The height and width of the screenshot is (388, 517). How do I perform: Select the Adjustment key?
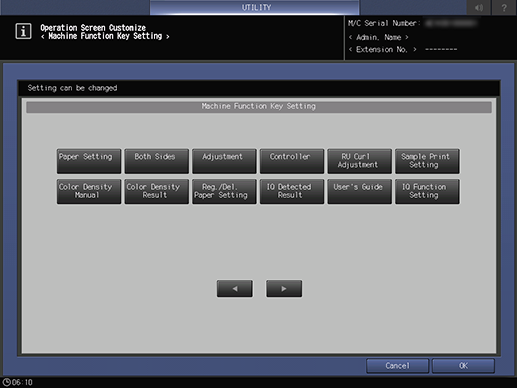[224, 161]
